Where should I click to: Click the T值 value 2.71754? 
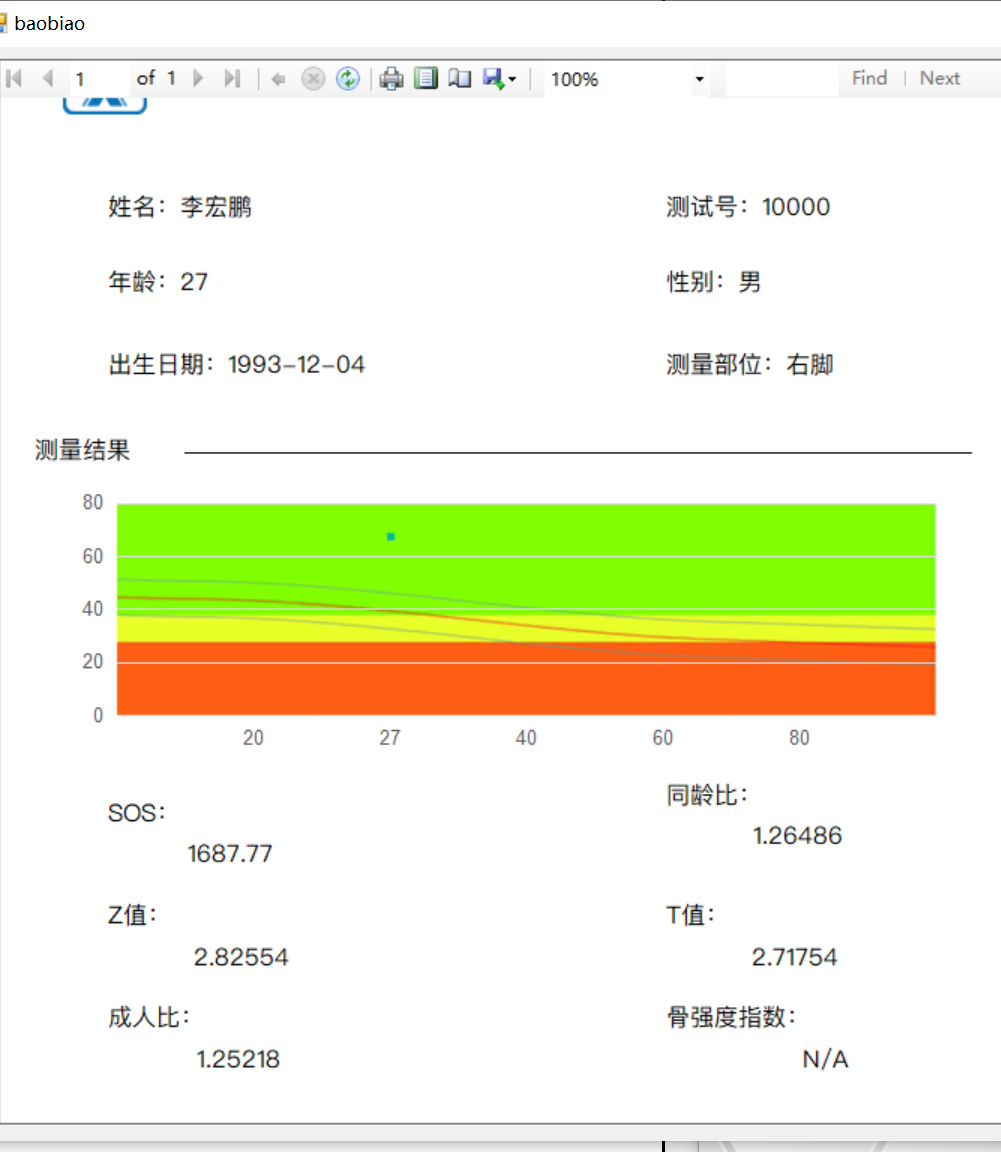coord(794,957)
